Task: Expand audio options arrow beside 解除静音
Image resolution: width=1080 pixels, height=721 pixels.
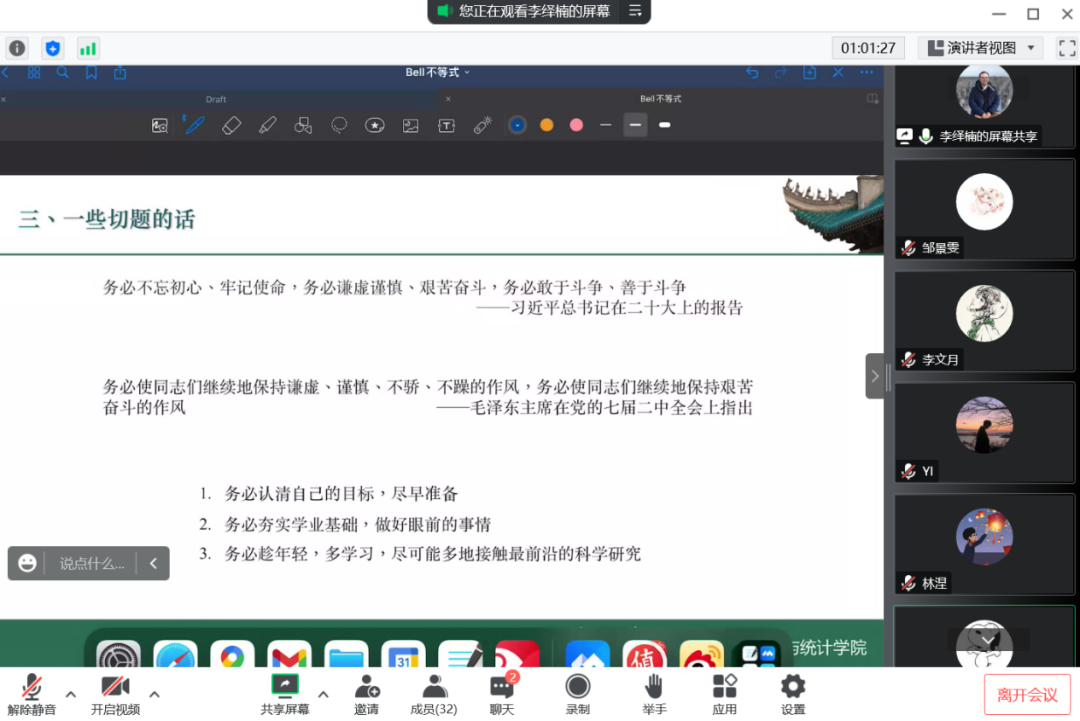Action: (71, 694)
